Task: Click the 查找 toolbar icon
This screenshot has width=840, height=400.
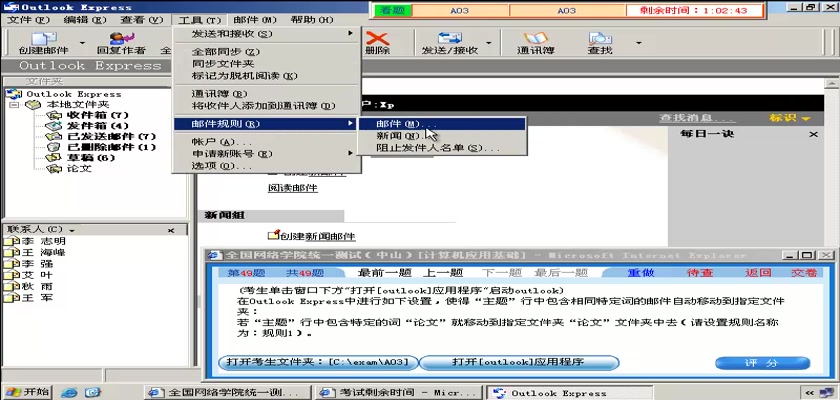Action: point(599,43)
